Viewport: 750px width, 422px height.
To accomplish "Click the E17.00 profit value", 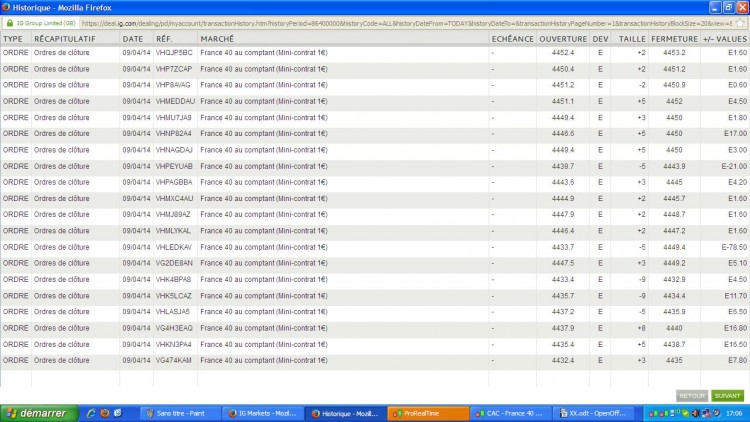I will 735,133.
